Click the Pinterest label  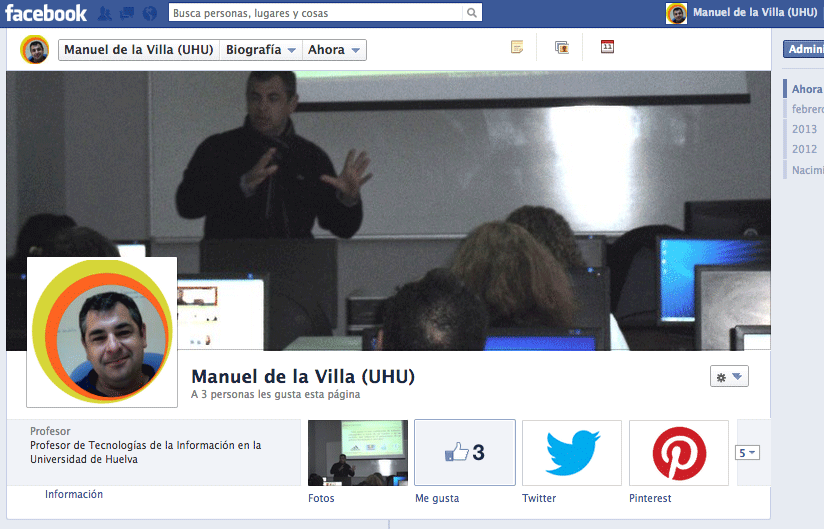pos(650,498)
